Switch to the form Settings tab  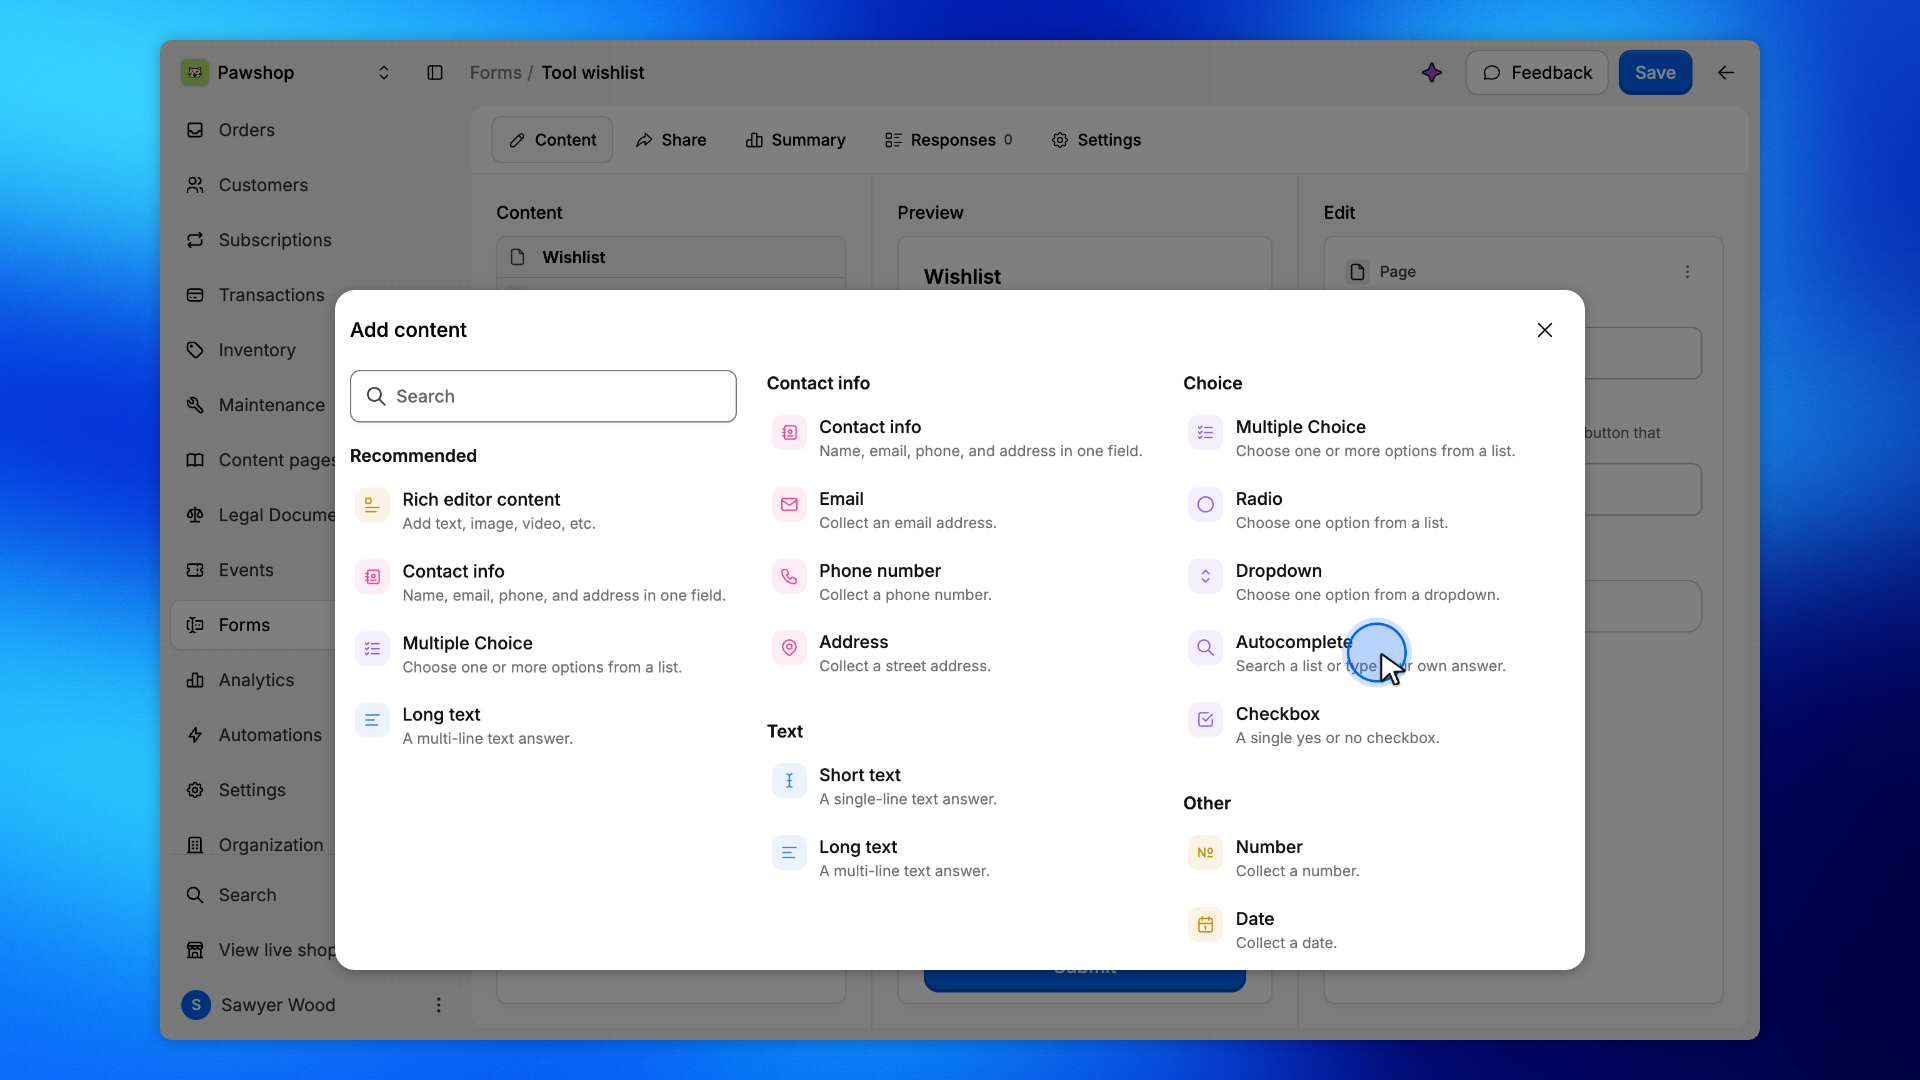pyautogui.click(x=1096, y=140)
